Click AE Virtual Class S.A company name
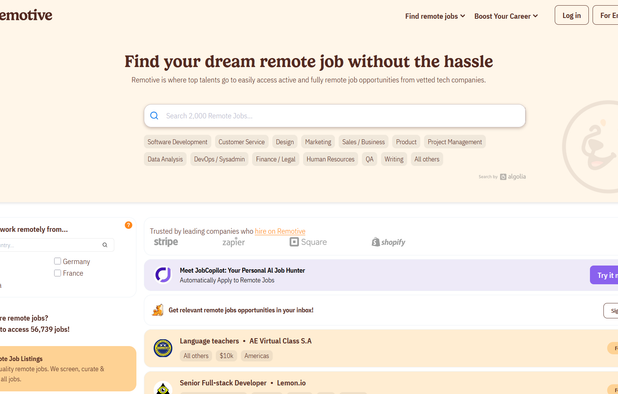 click(x=280, y=341)
